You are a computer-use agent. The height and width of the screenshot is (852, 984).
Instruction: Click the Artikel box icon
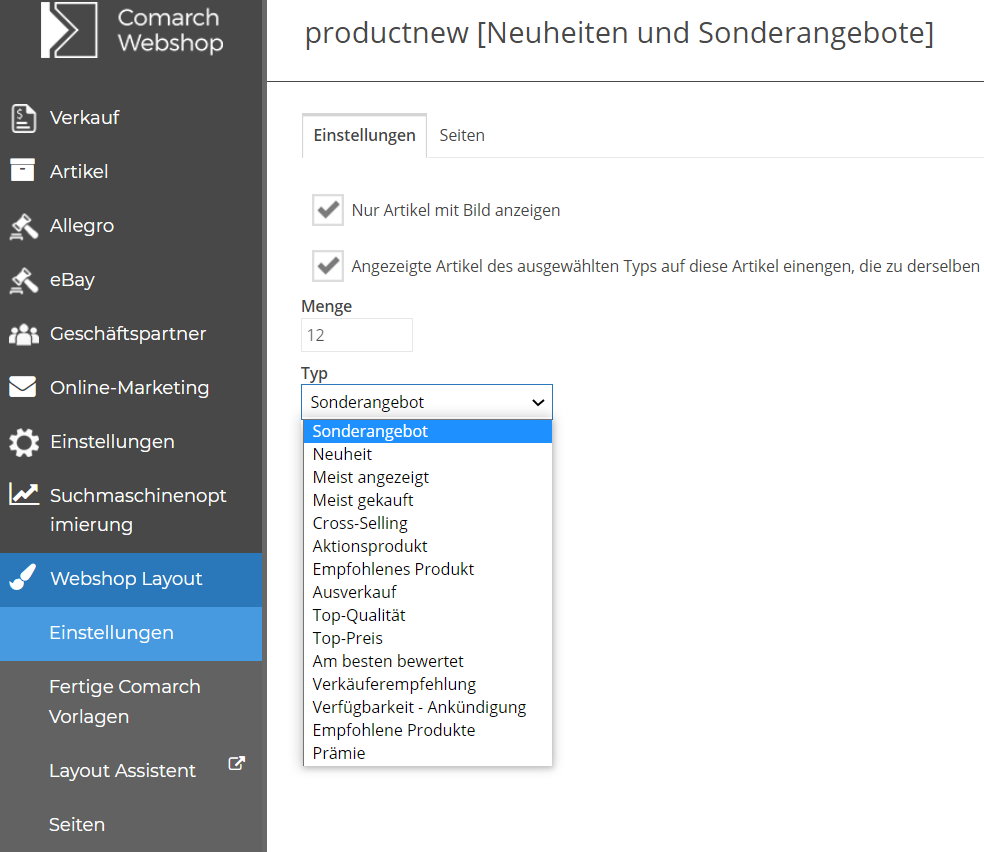pyautogui.click(x=23, y=169)
